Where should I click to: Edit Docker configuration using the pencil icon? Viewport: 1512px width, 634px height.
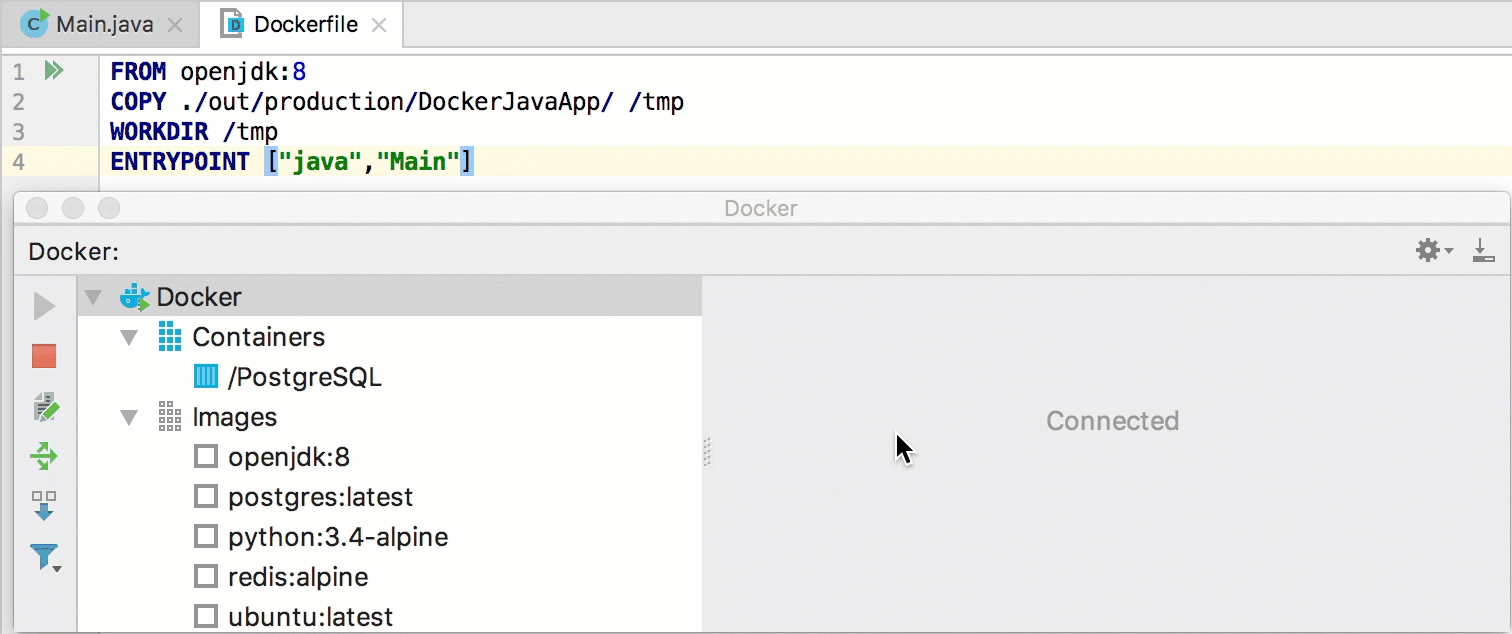tap(44, 407)
